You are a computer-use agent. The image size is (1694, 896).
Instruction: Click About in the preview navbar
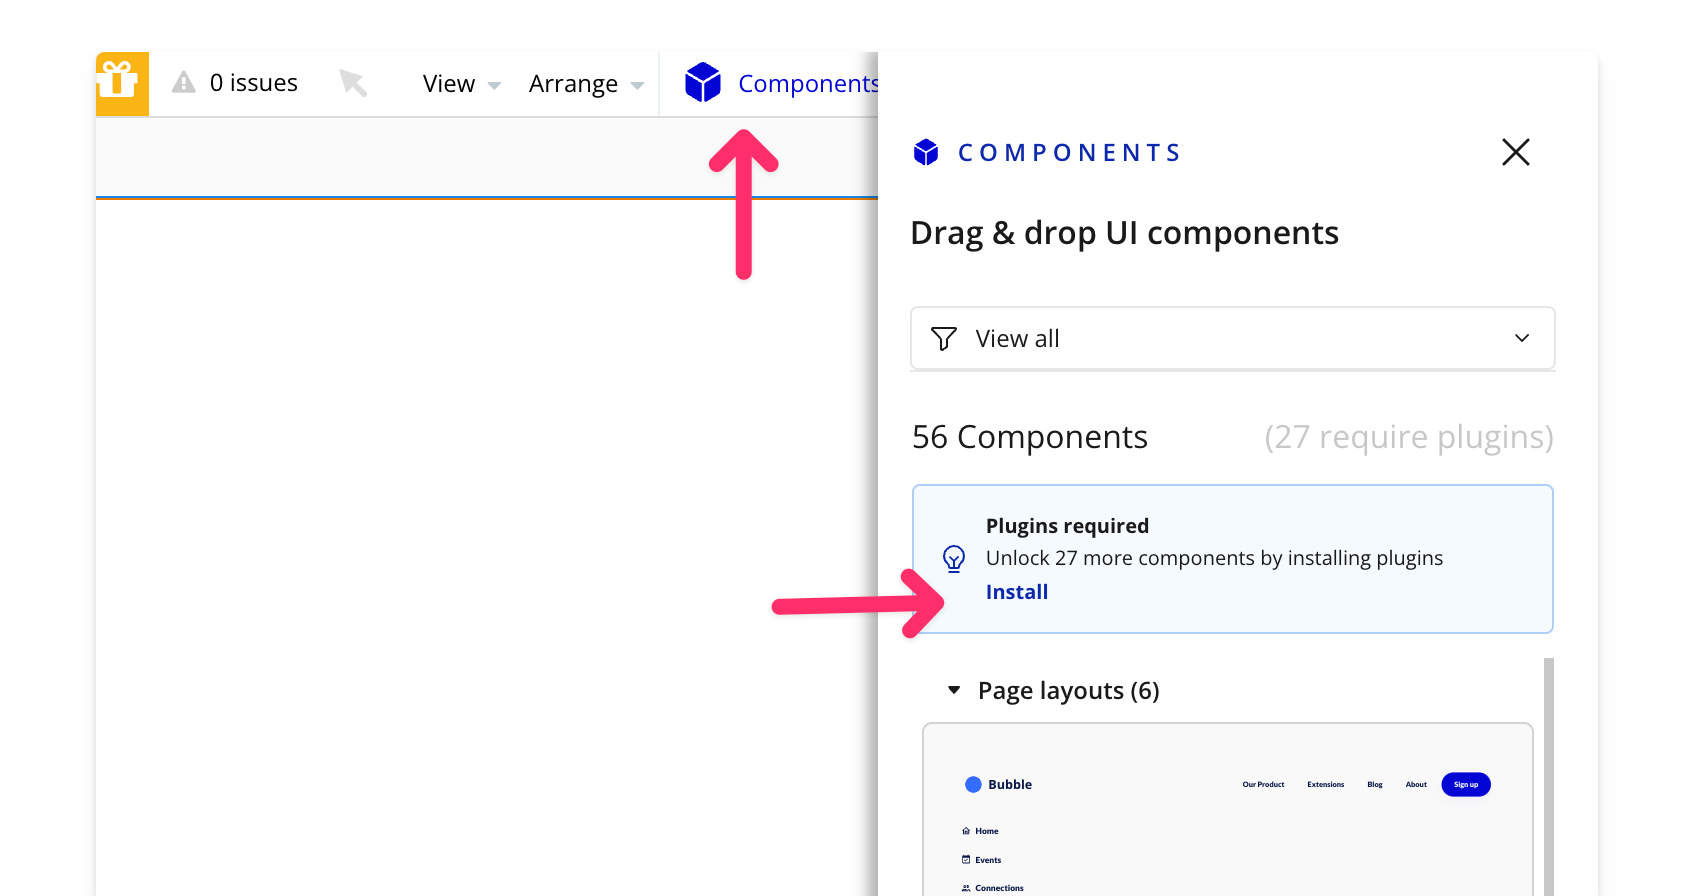coord(1416,785)
